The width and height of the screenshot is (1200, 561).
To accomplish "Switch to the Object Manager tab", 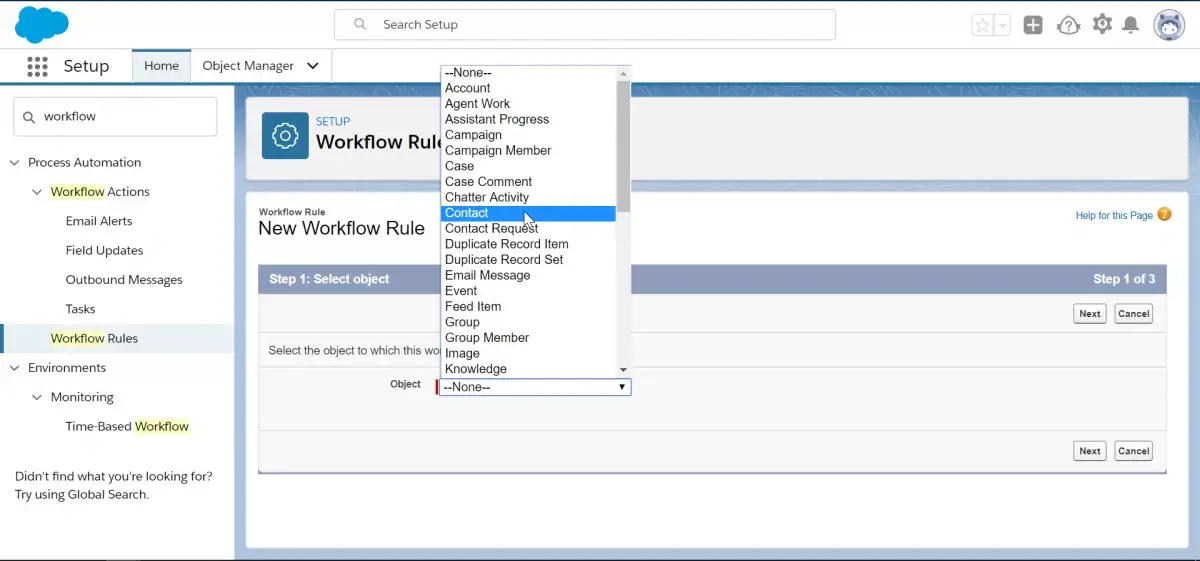I will point(248,66).
